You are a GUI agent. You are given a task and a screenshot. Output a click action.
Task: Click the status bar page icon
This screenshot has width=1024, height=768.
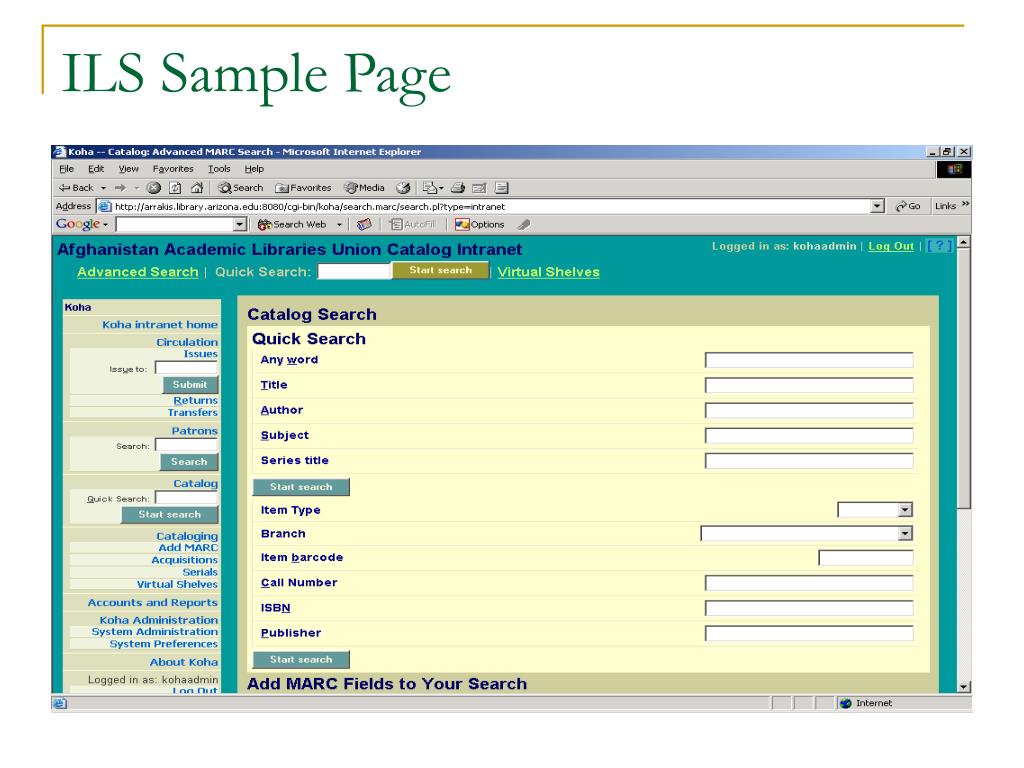59,703
